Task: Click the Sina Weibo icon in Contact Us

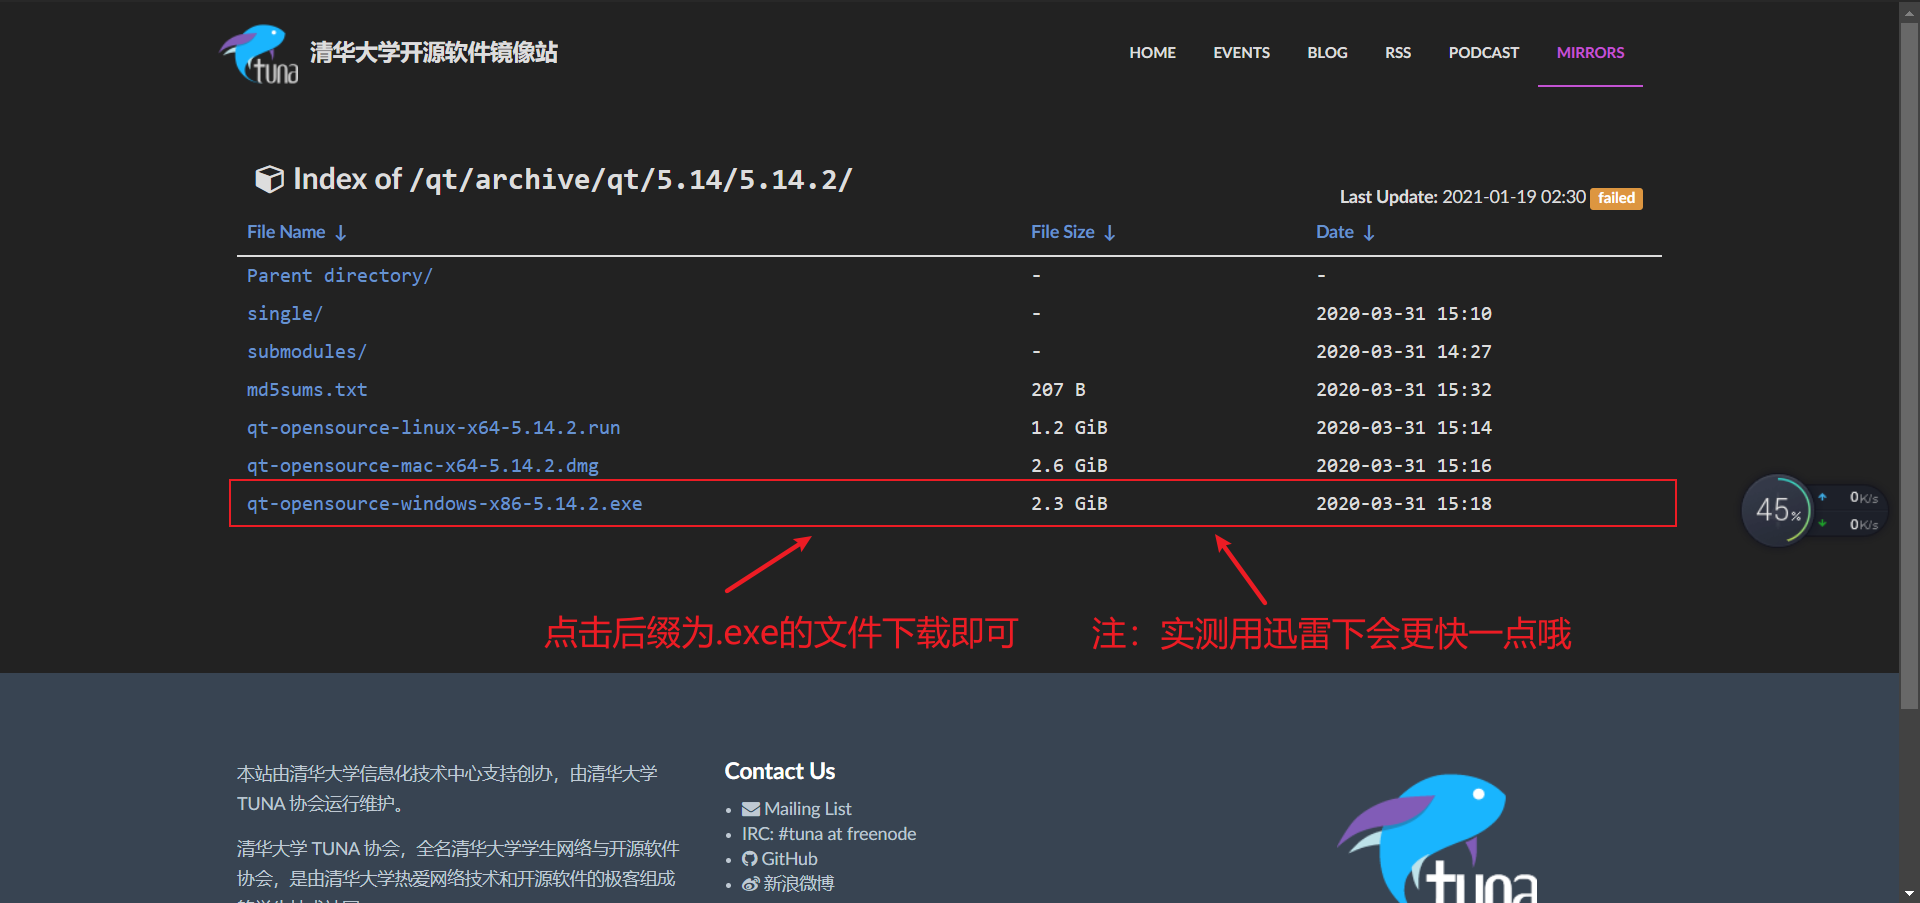Action: (750, 883)
